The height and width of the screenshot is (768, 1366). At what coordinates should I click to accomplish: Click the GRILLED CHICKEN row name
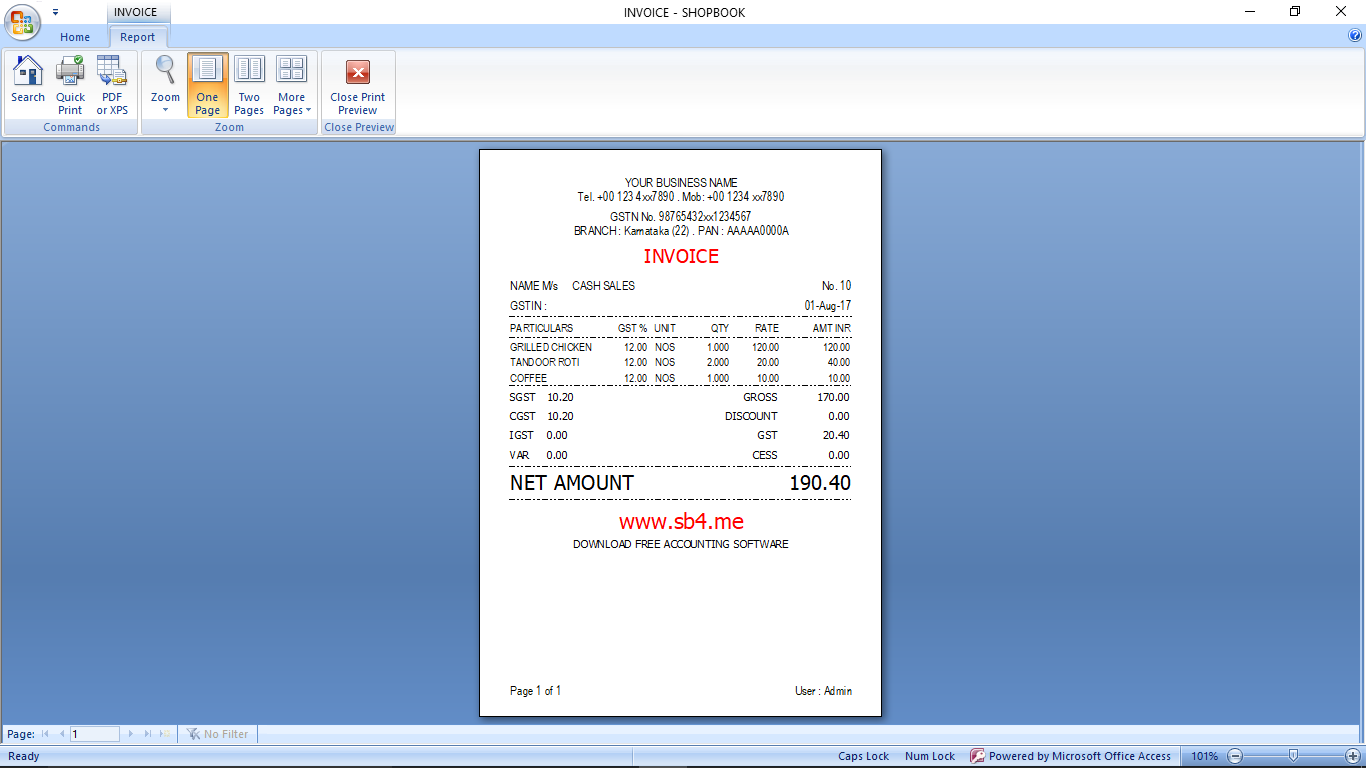tap(551, 347)
